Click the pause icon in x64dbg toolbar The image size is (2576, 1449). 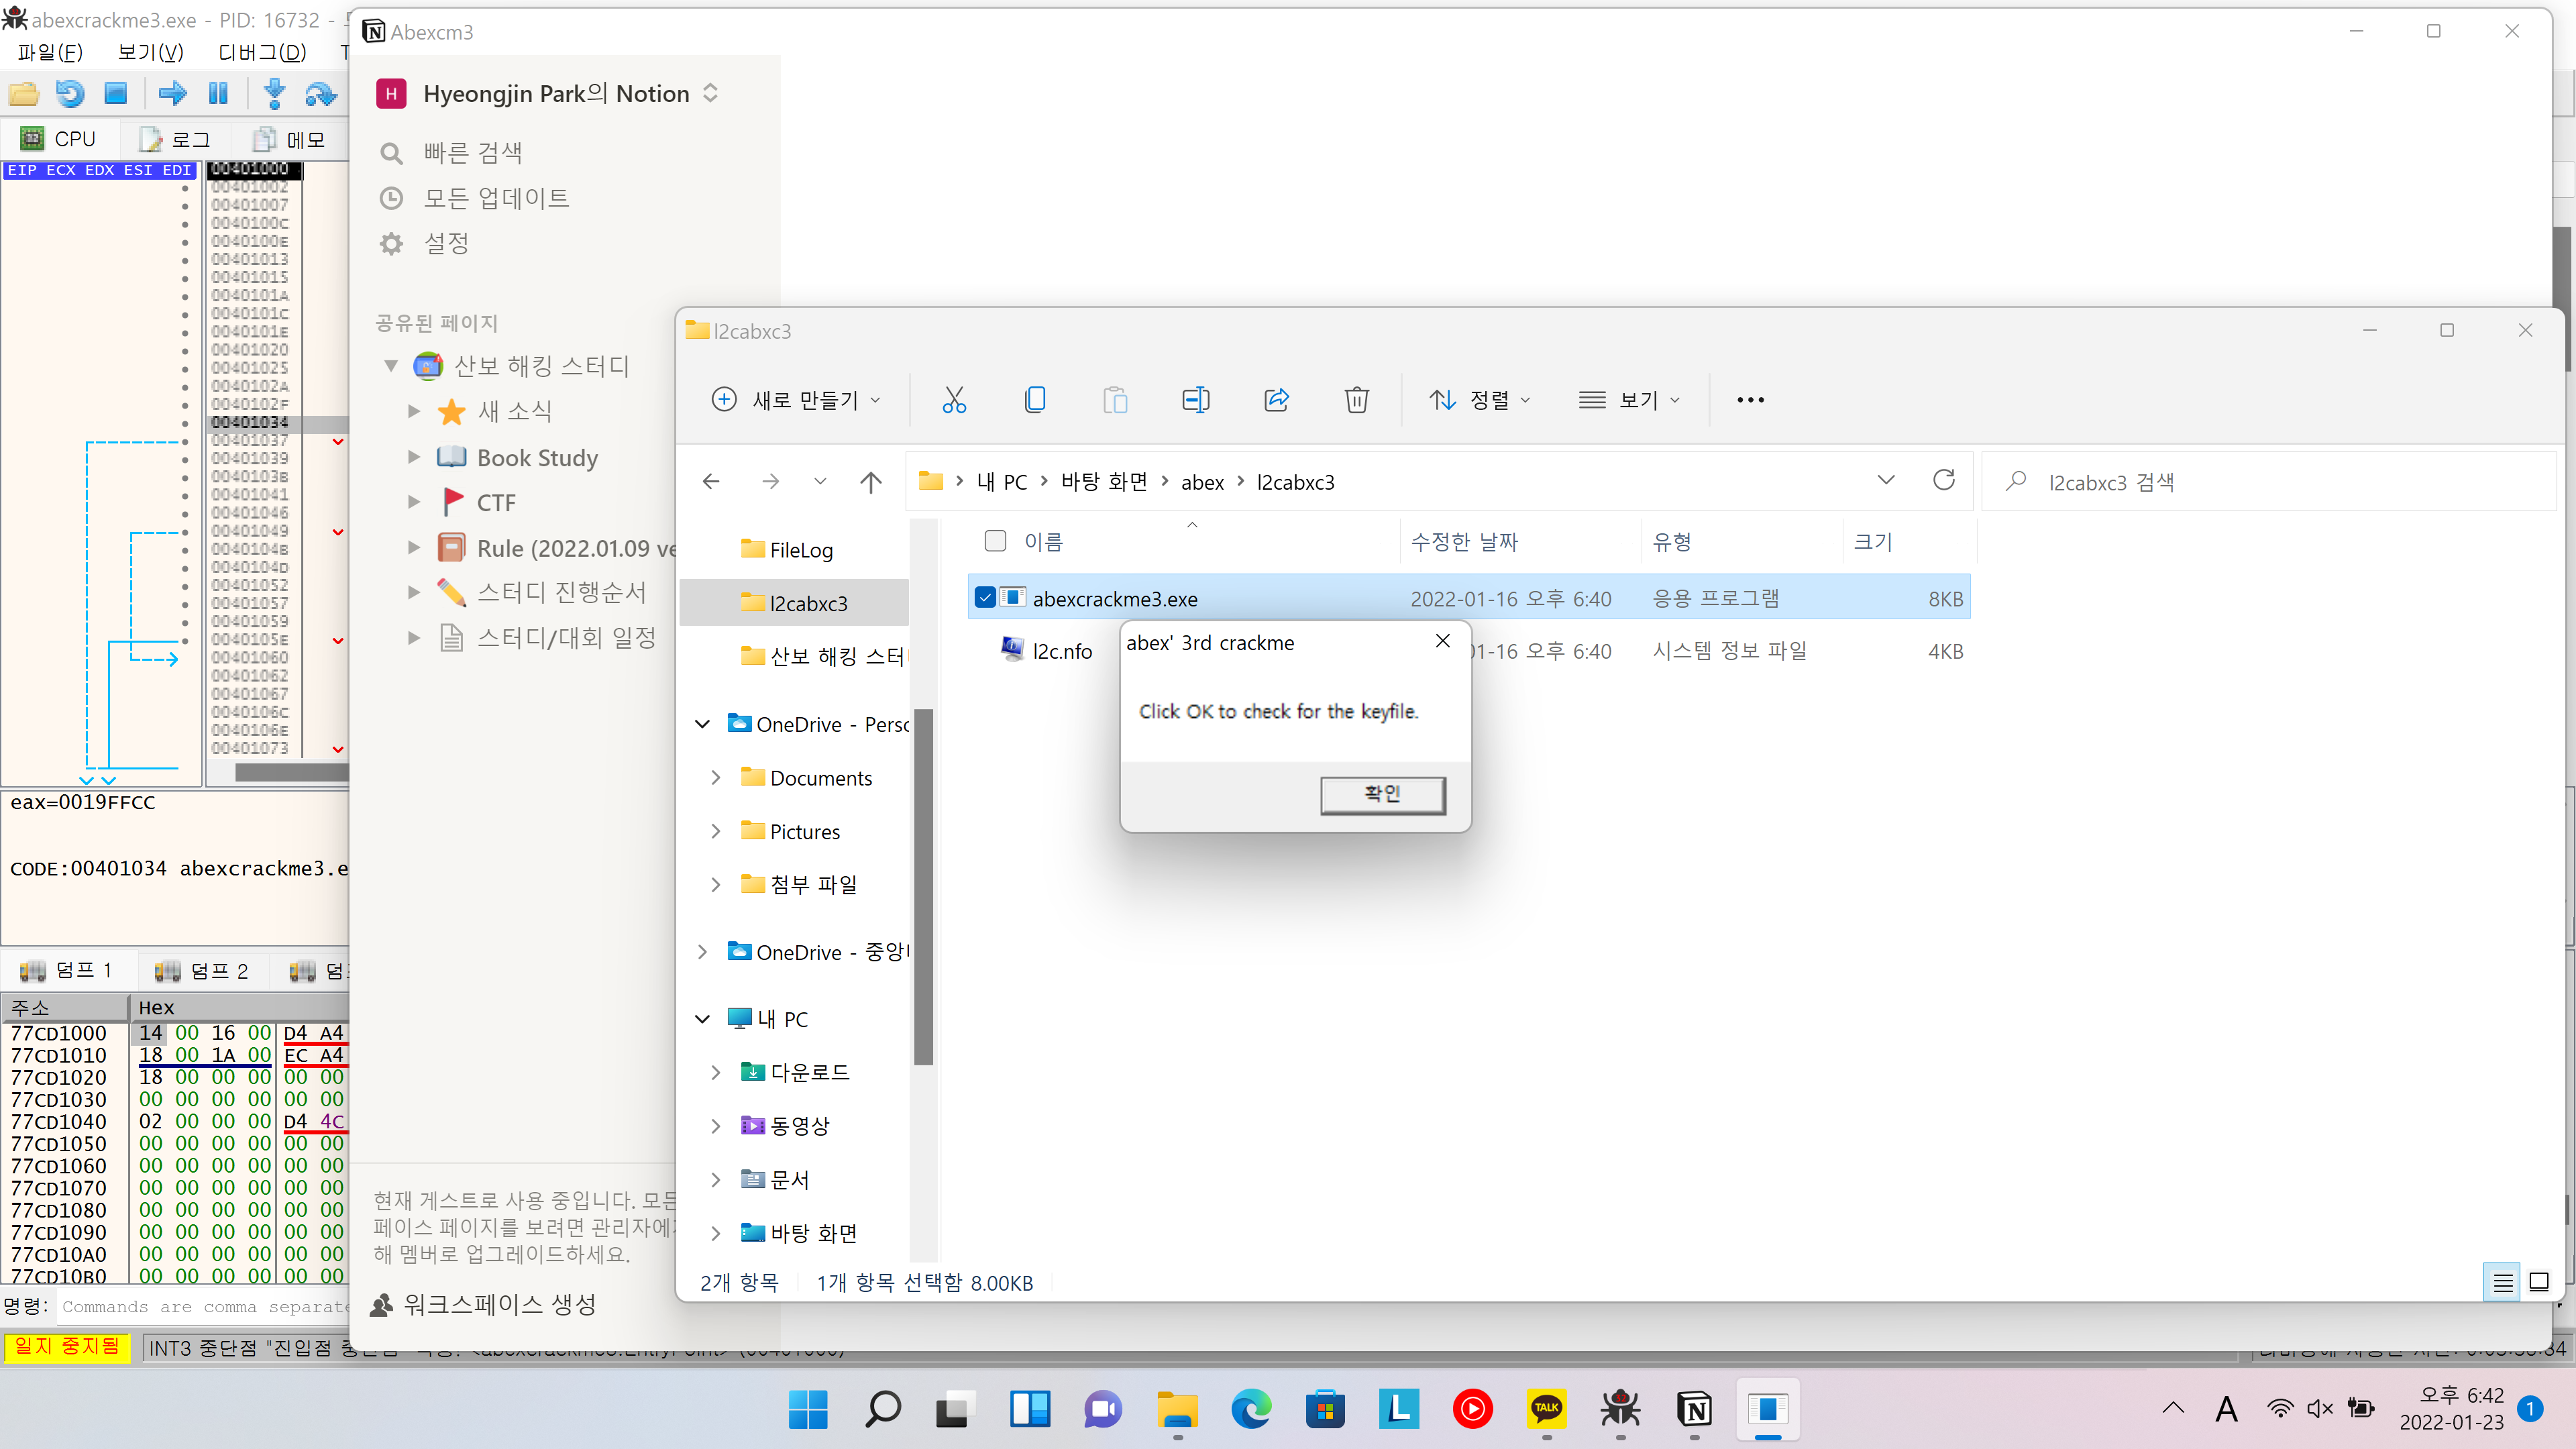coord(218,94)
